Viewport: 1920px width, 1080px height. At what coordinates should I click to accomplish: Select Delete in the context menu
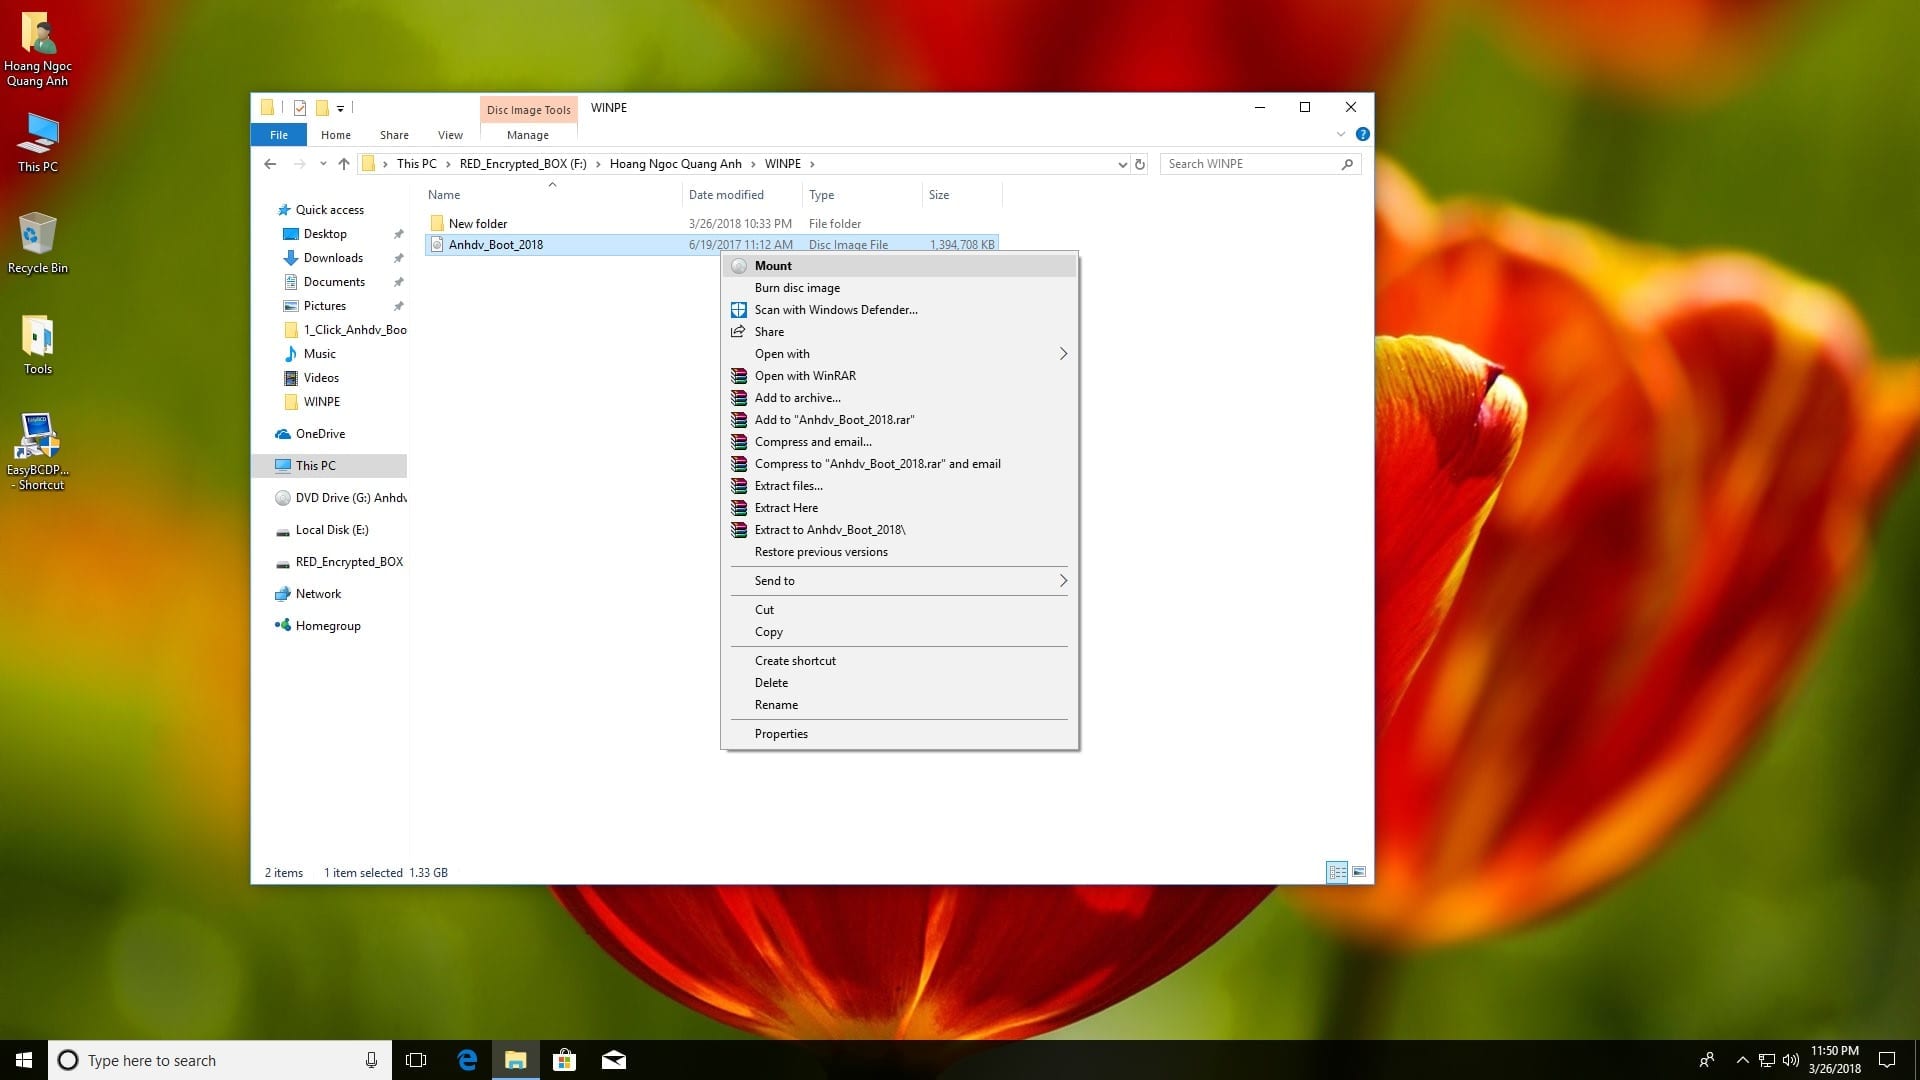pyautogui.click(x=899, y=683)
